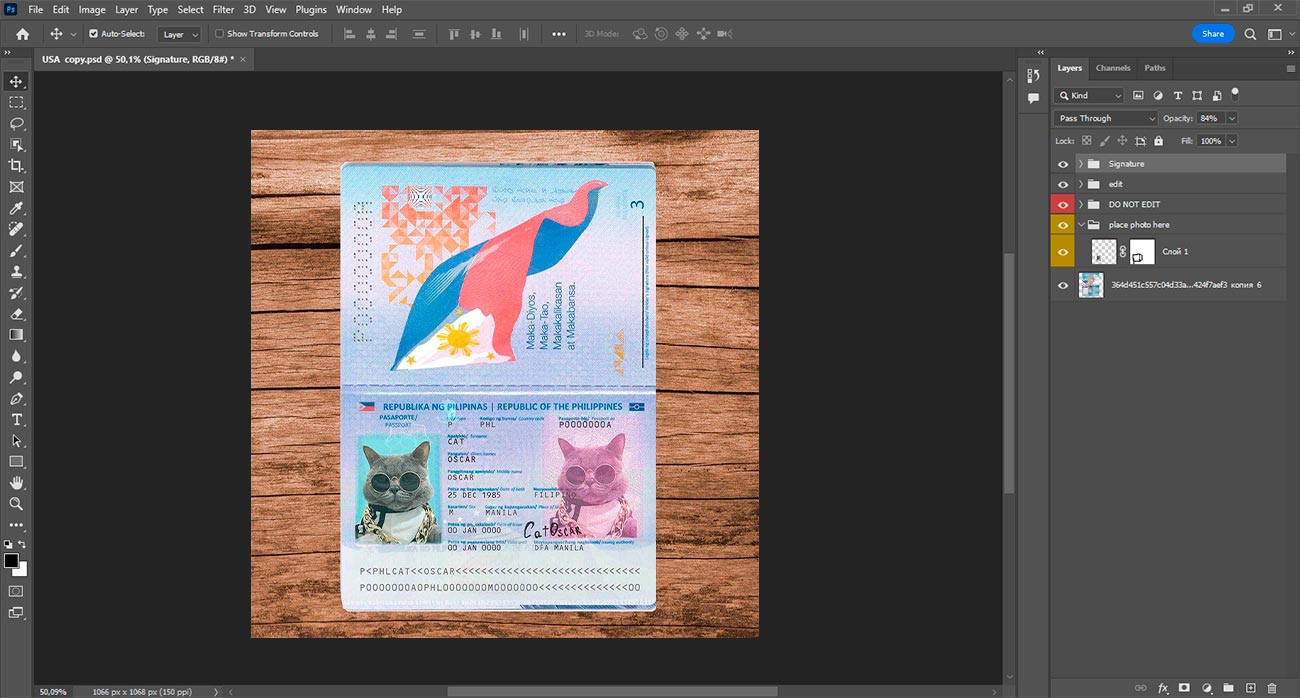The image size is (1300, 698).
Task: Expand the Signature group
Action: [x=1081, y=164]
